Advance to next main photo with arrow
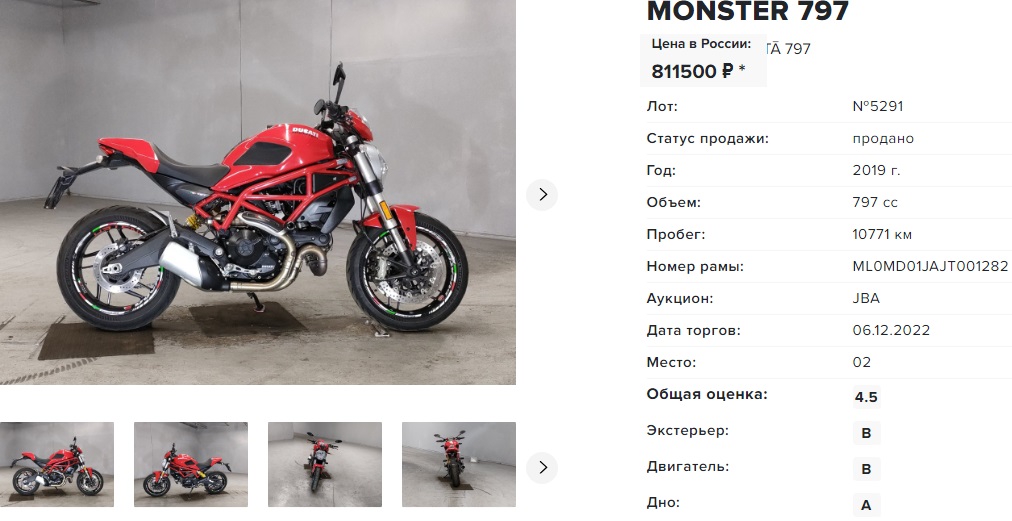 [542, 194]
